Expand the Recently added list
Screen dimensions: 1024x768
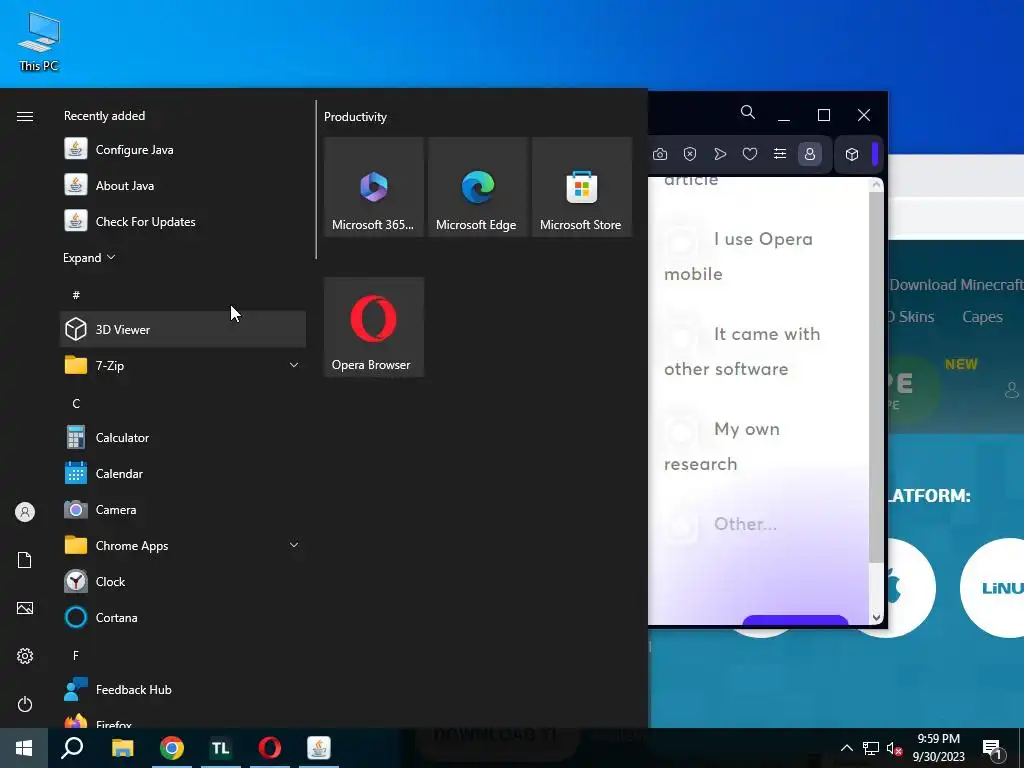point(89,257)
